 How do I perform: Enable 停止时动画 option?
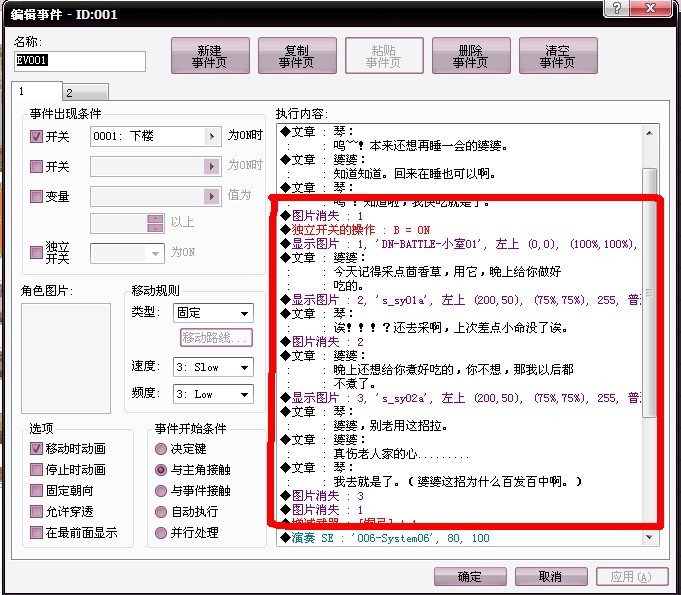tap(36, 469)
